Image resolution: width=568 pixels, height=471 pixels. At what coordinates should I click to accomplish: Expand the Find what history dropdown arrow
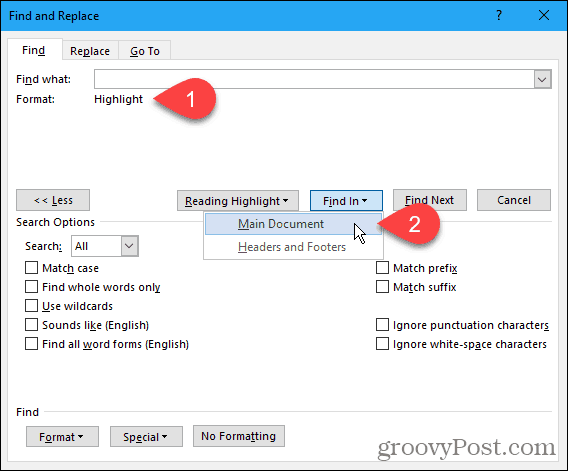pos(542,79)
